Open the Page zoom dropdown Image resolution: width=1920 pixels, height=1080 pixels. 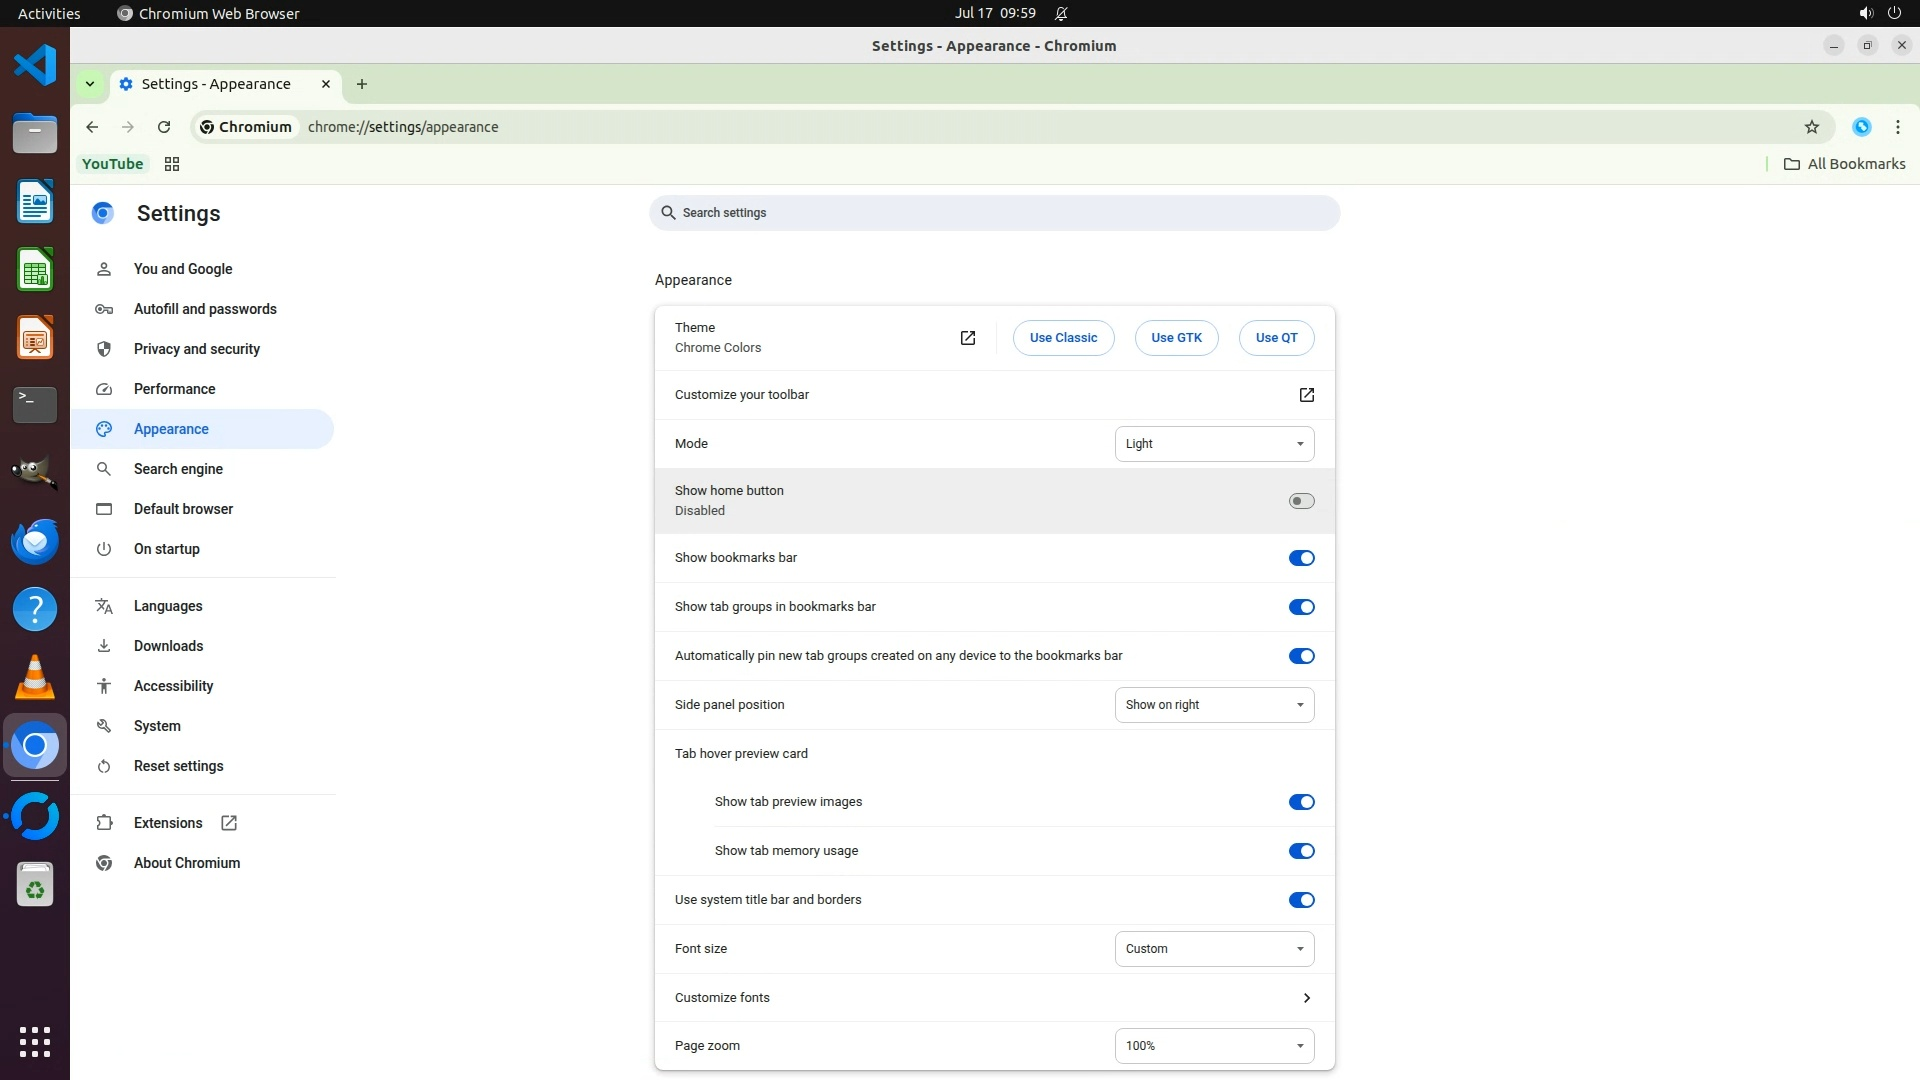(1214, 1046)
